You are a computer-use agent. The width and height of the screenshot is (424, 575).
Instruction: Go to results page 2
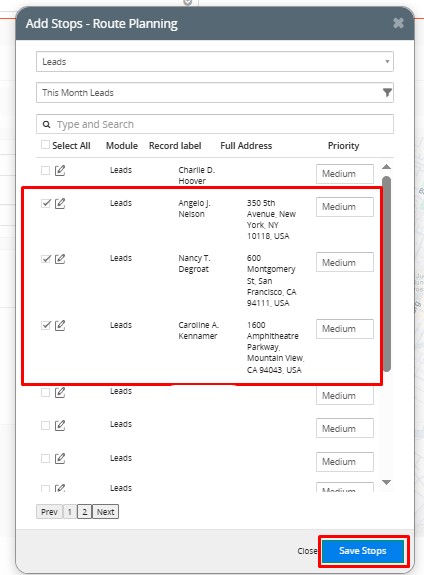[84, 512]
